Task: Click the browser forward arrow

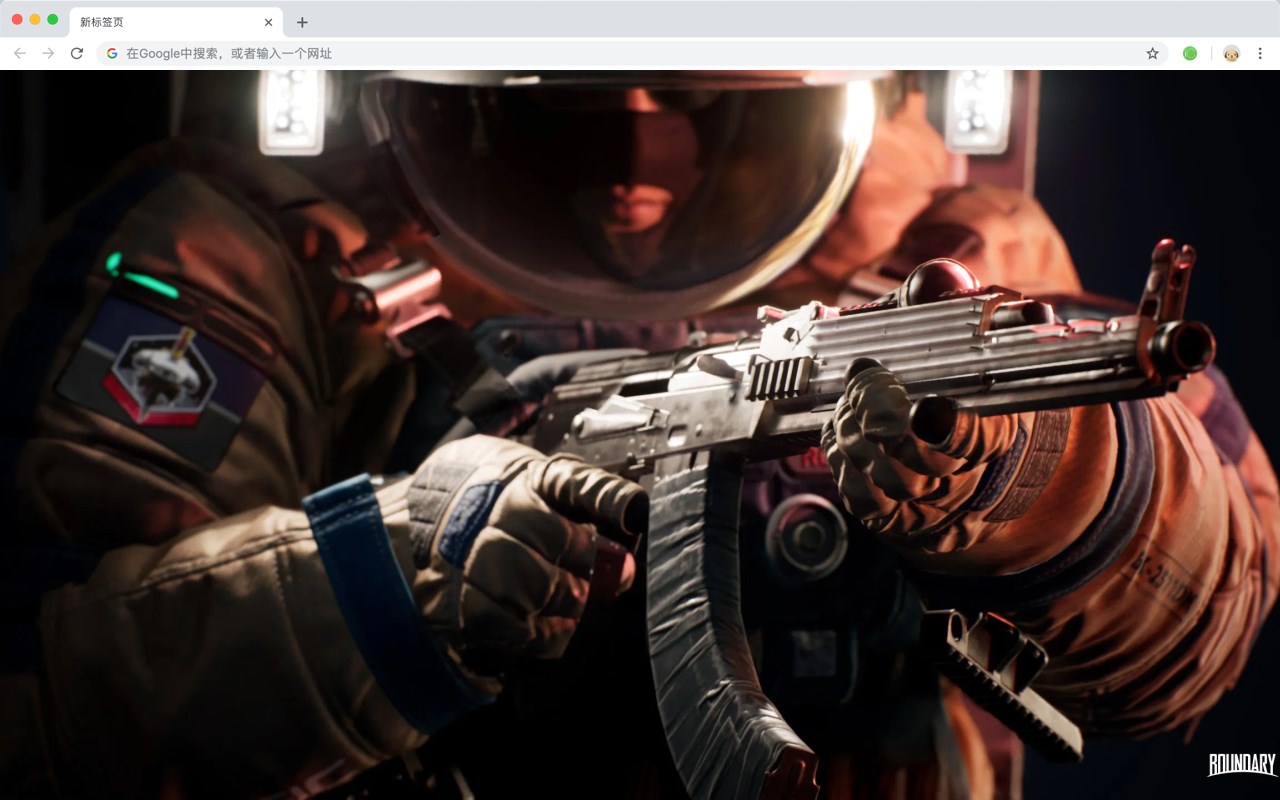Action: coord(48,53)
